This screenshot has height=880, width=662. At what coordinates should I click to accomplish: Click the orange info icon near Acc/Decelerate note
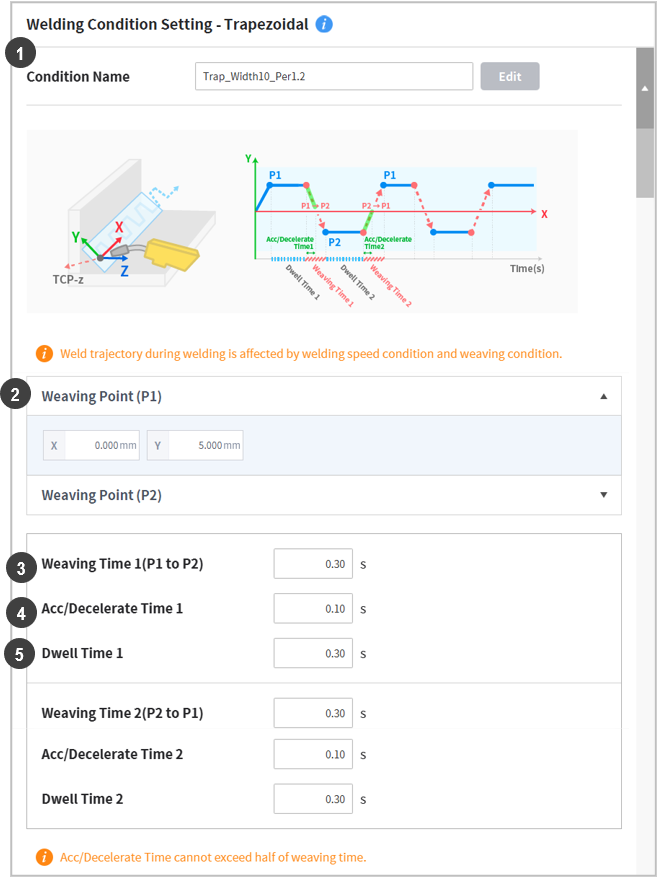click(44, 857)
